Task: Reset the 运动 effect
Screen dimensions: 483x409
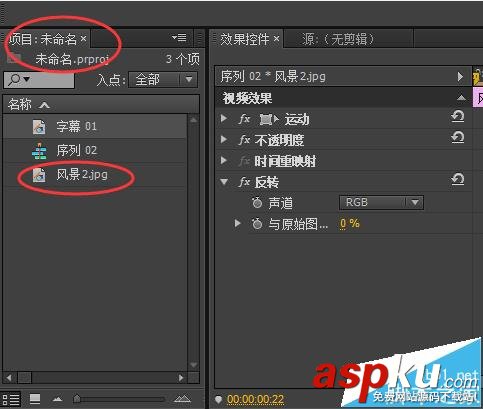Action: pyautogui.click(x=458, y=117)
